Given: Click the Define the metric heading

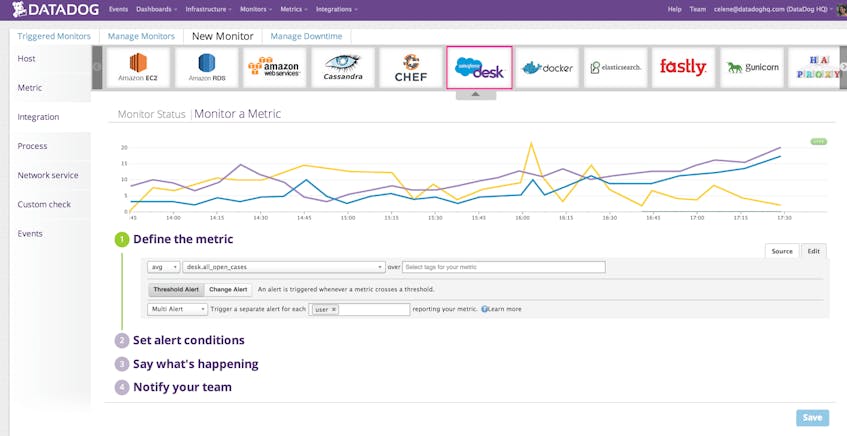Looking at the screenshot, I should [183, 239].
